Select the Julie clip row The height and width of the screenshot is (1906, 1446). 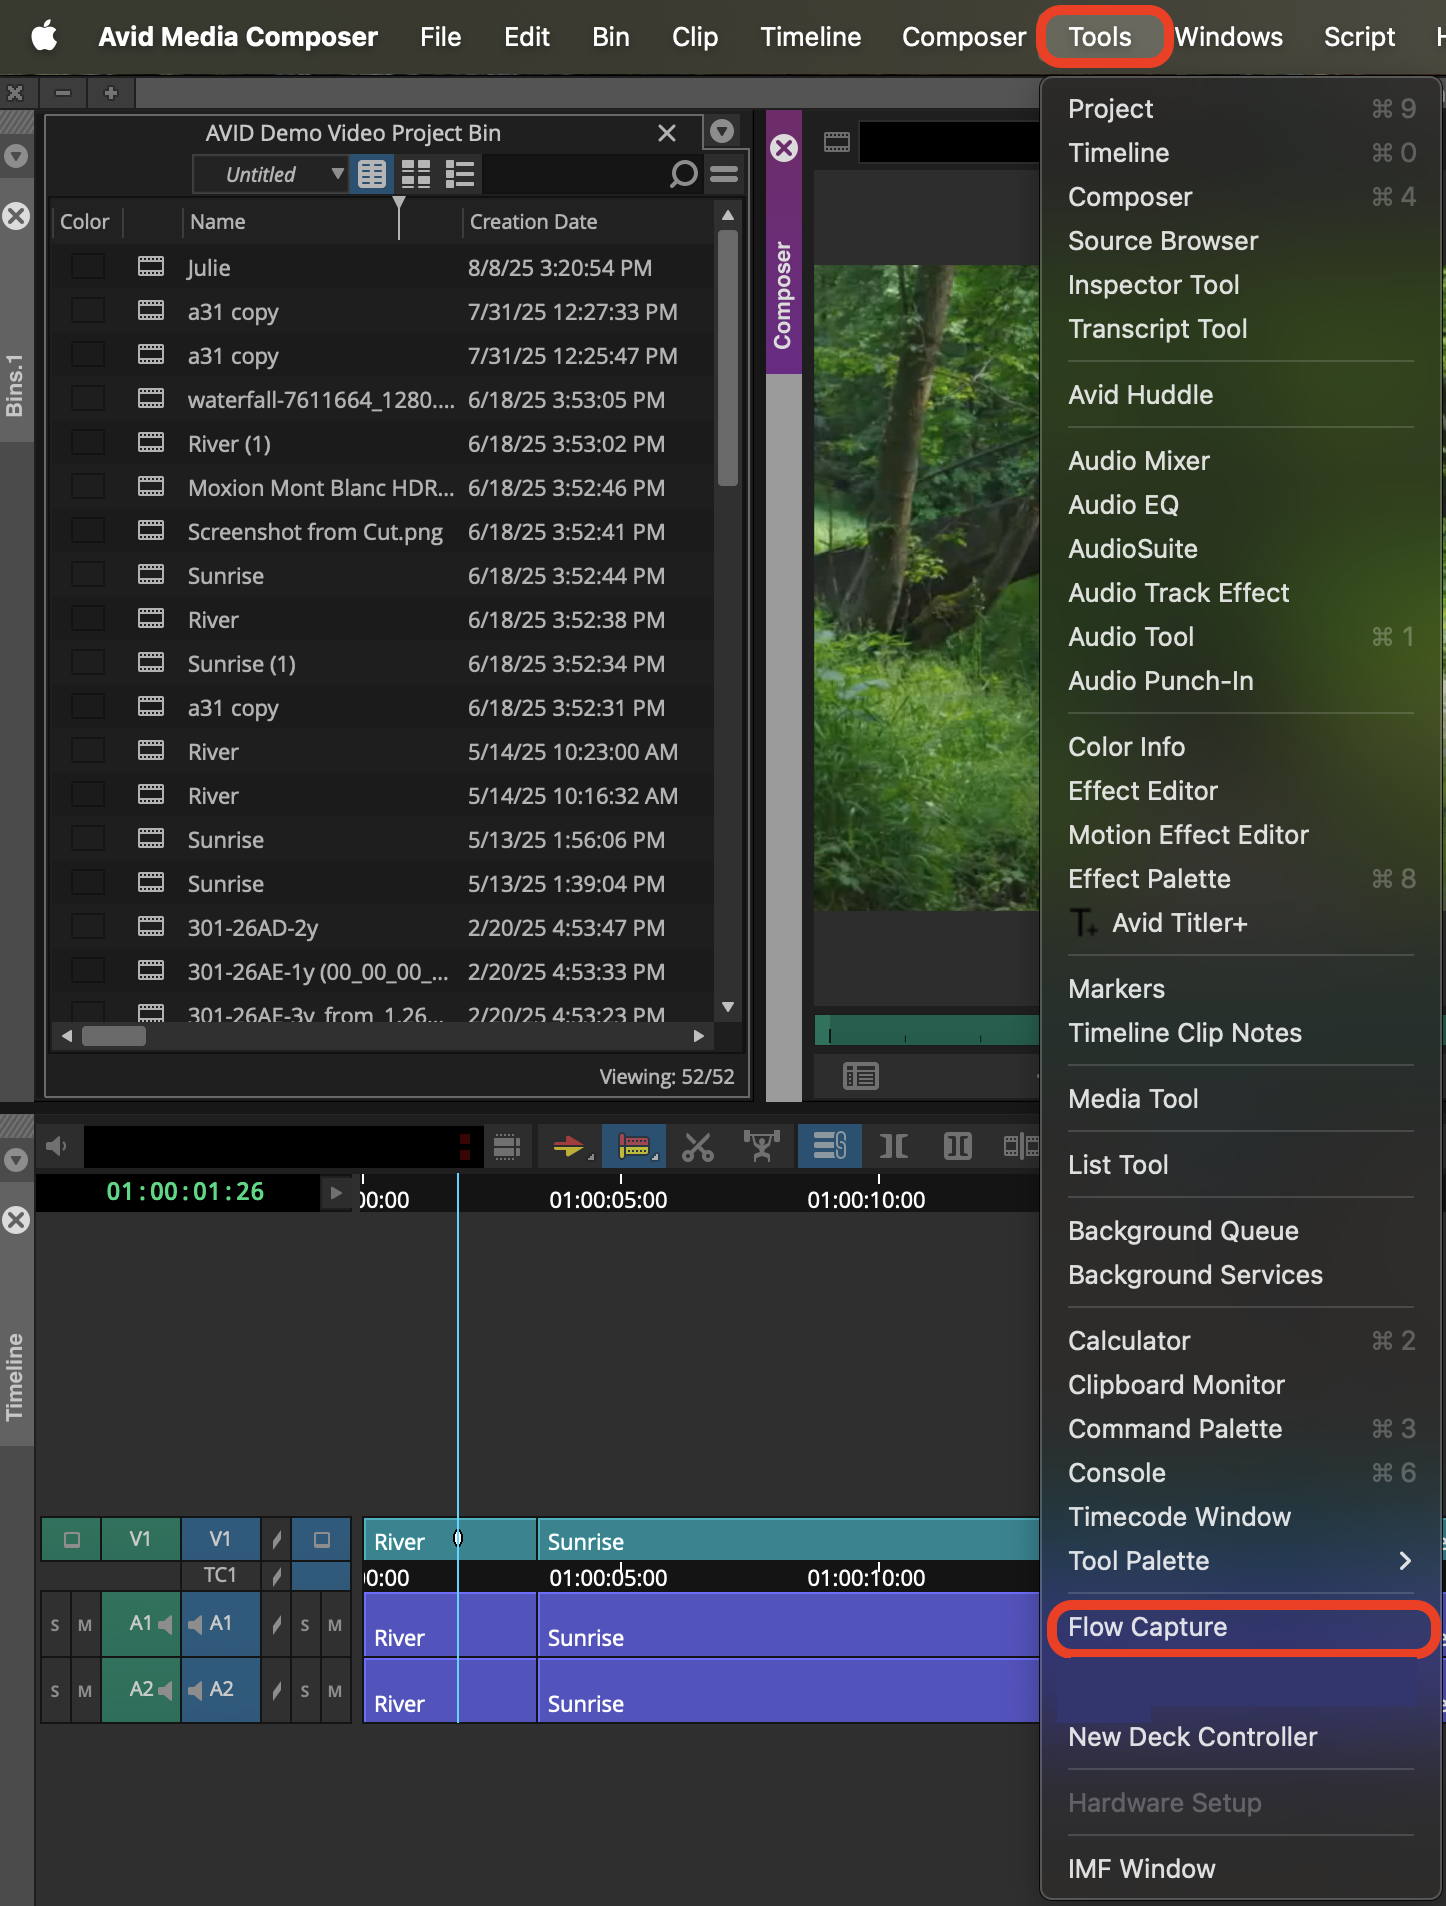pos(384,268)
